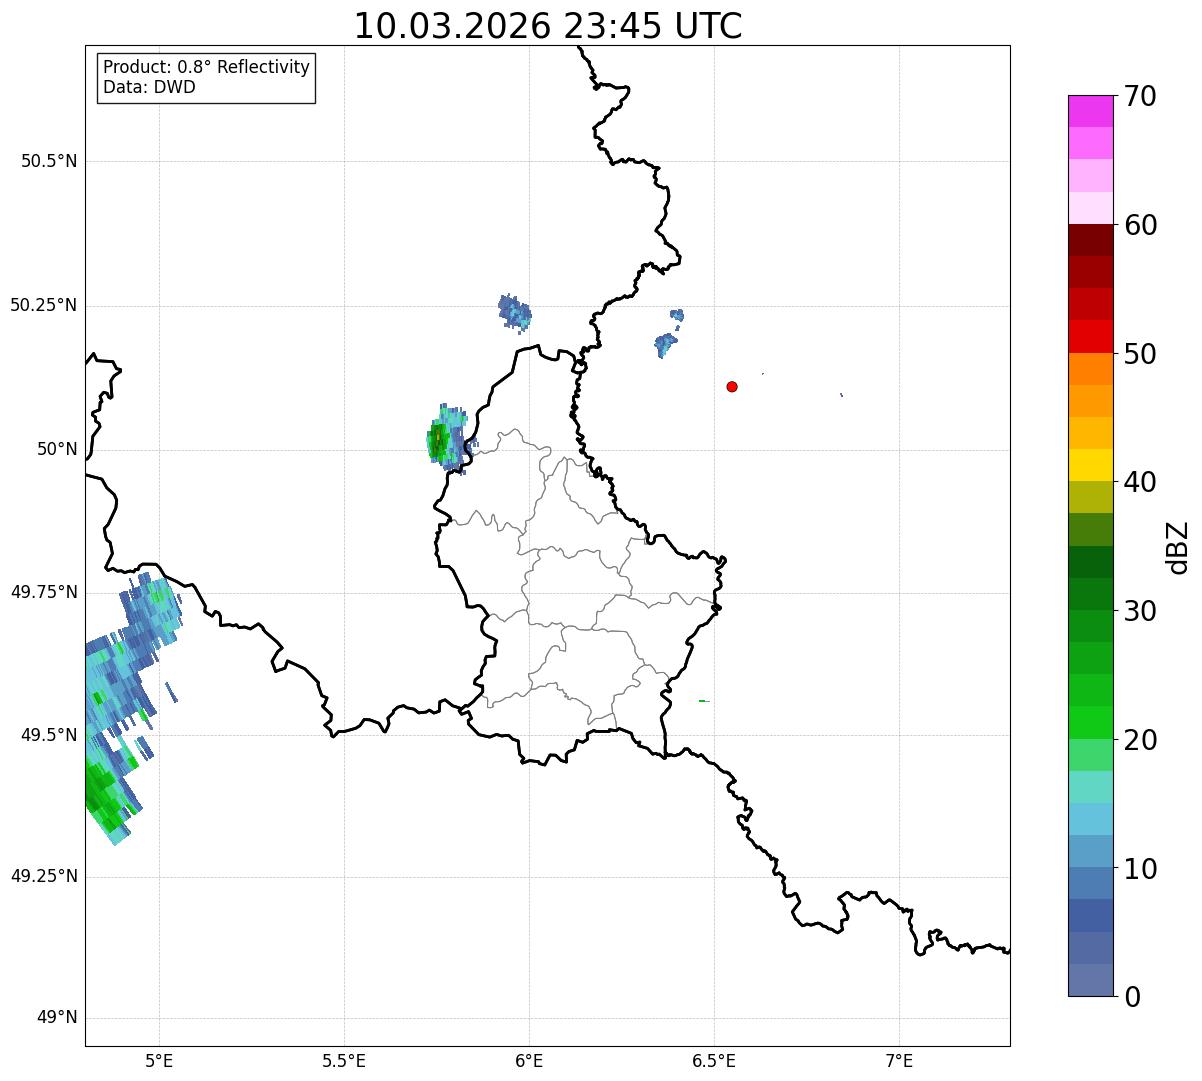
Task: Click the 6°E longitude label
Action: point(529,1061)
